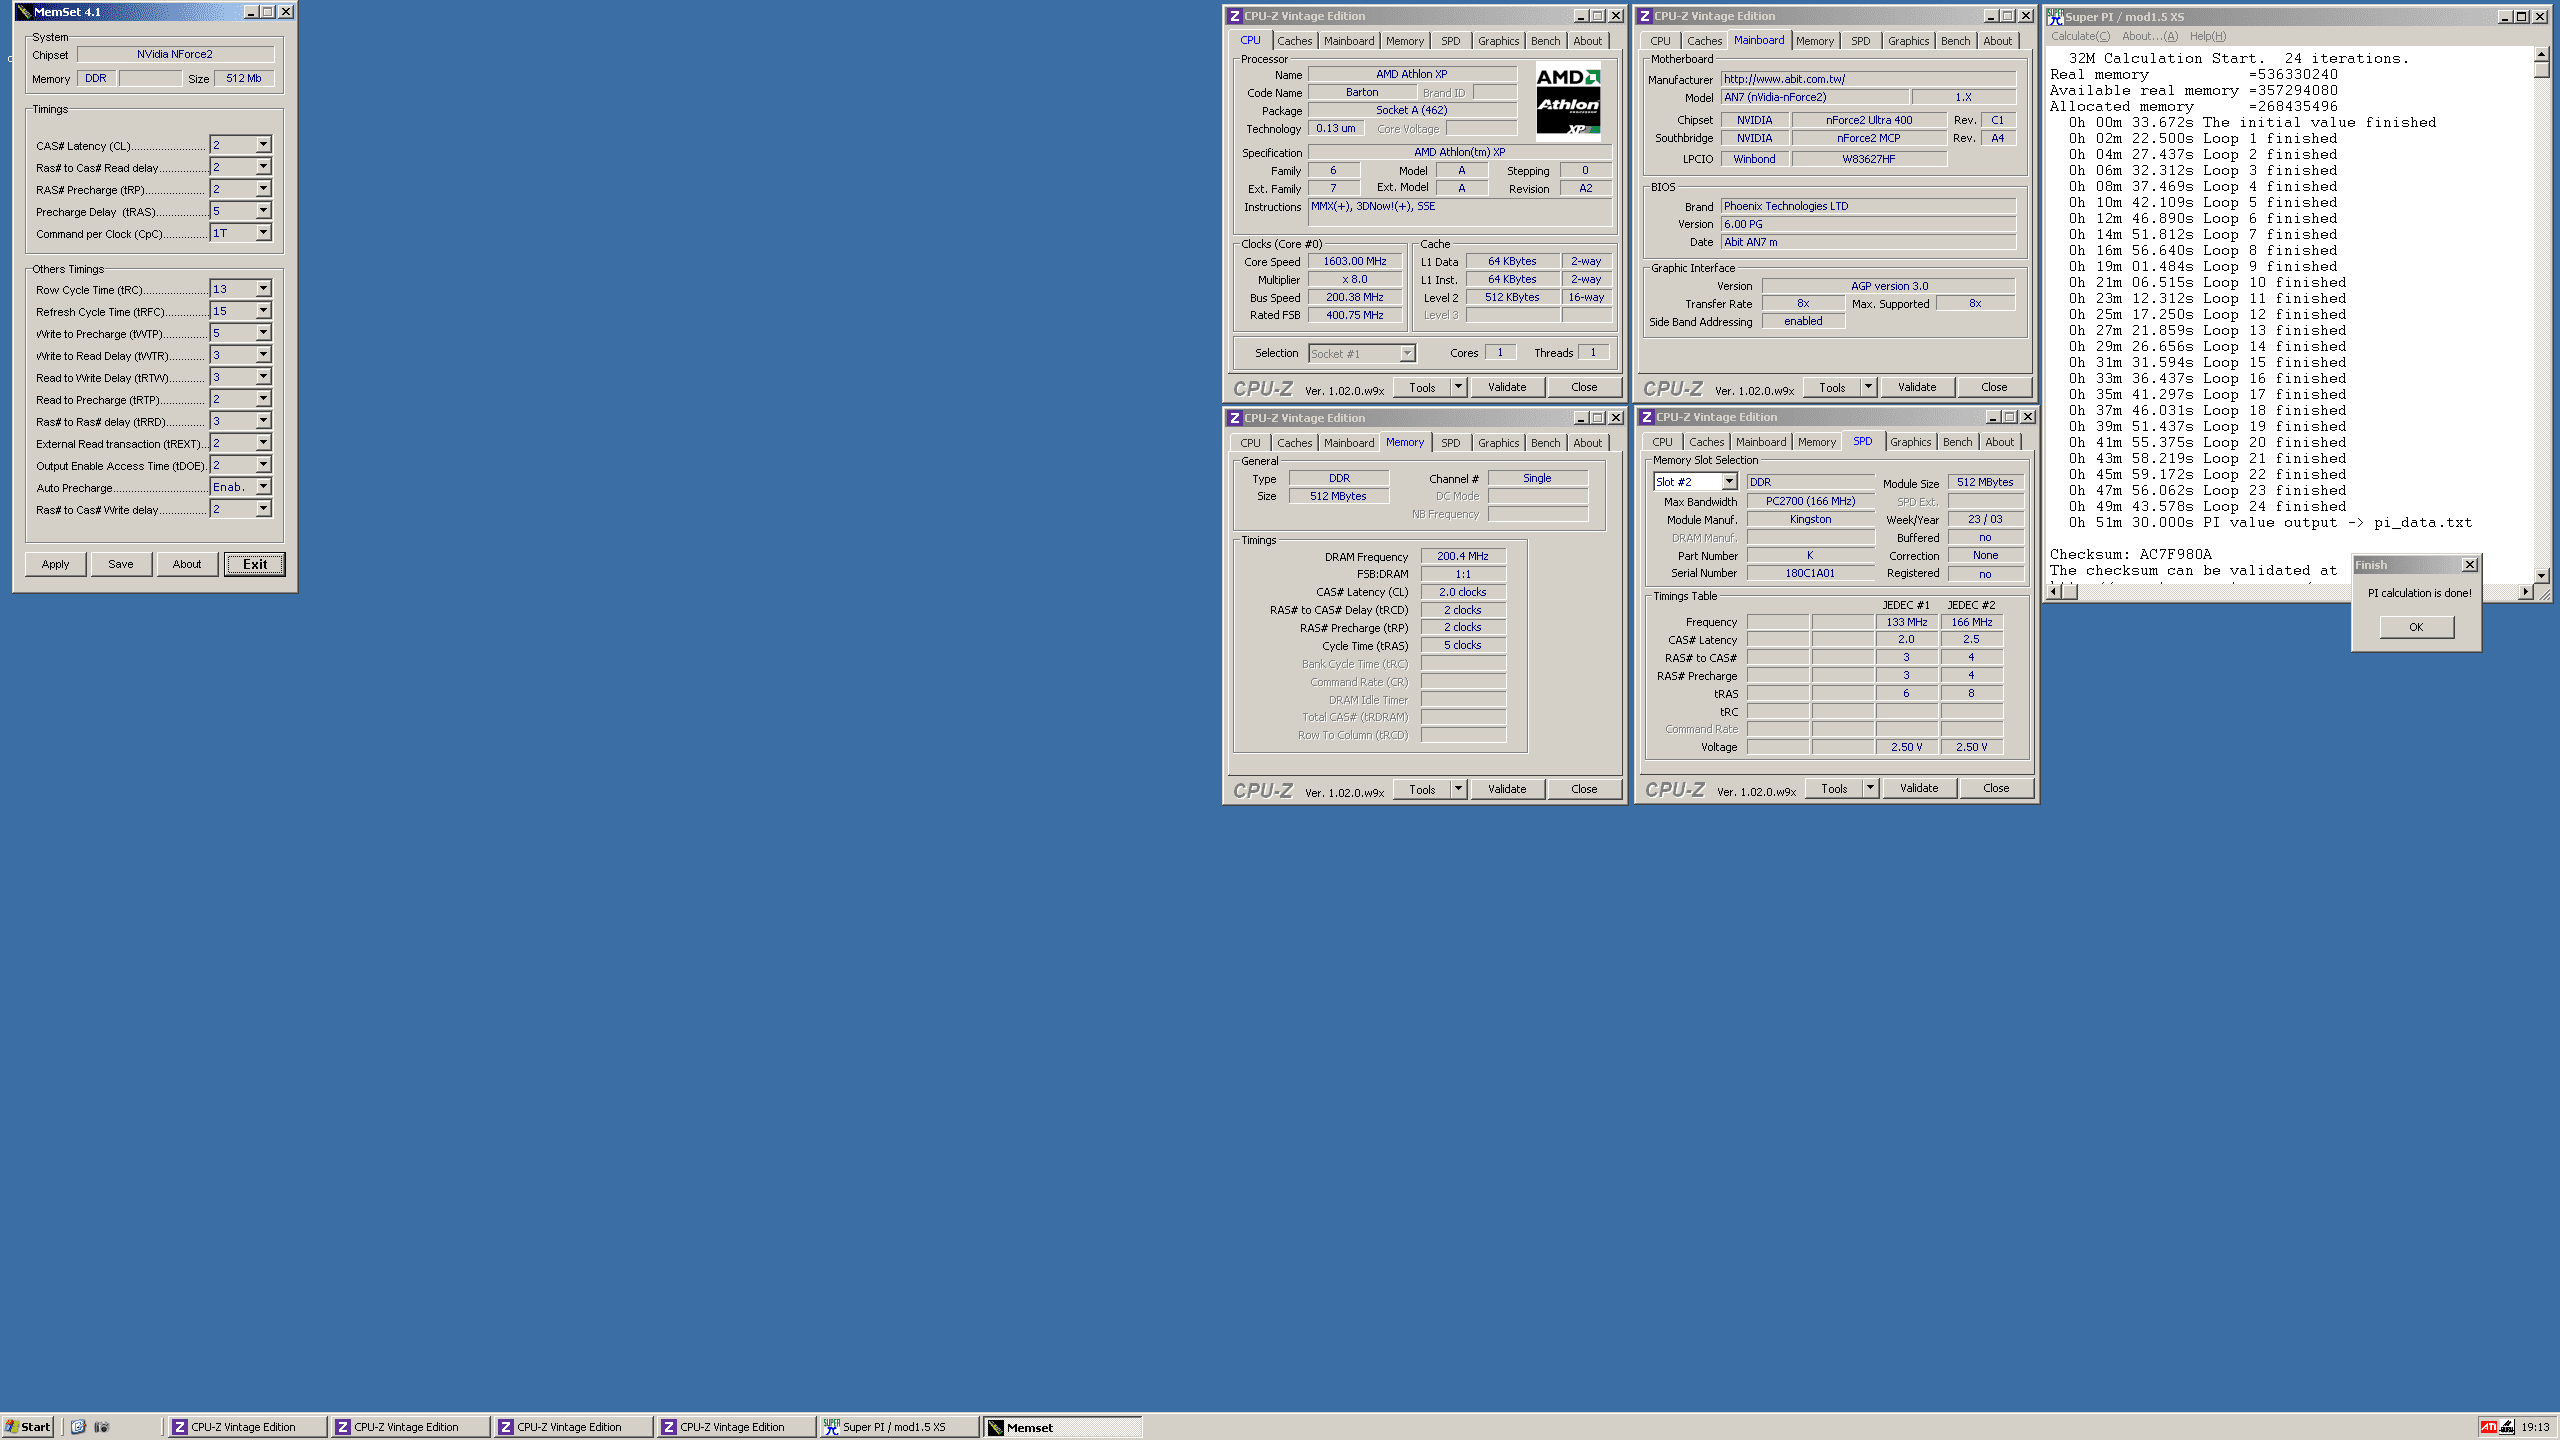Open Bench tab in CPU-Z Mainboard window

[x=1955, y=41]
